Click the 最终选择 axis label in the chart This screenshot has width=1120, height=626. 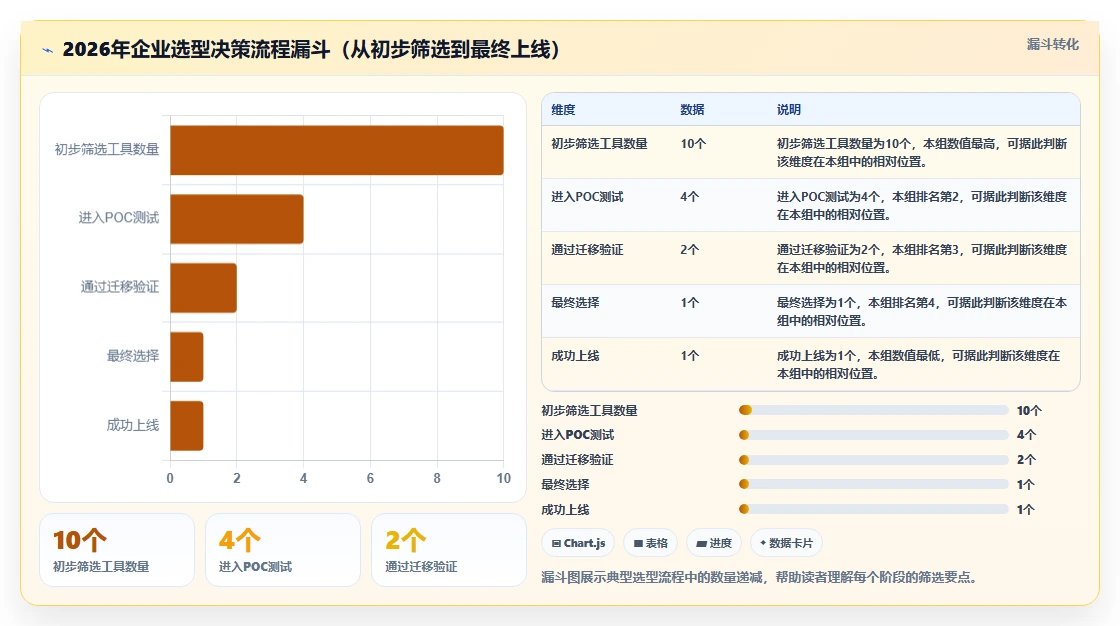[133, 356]
